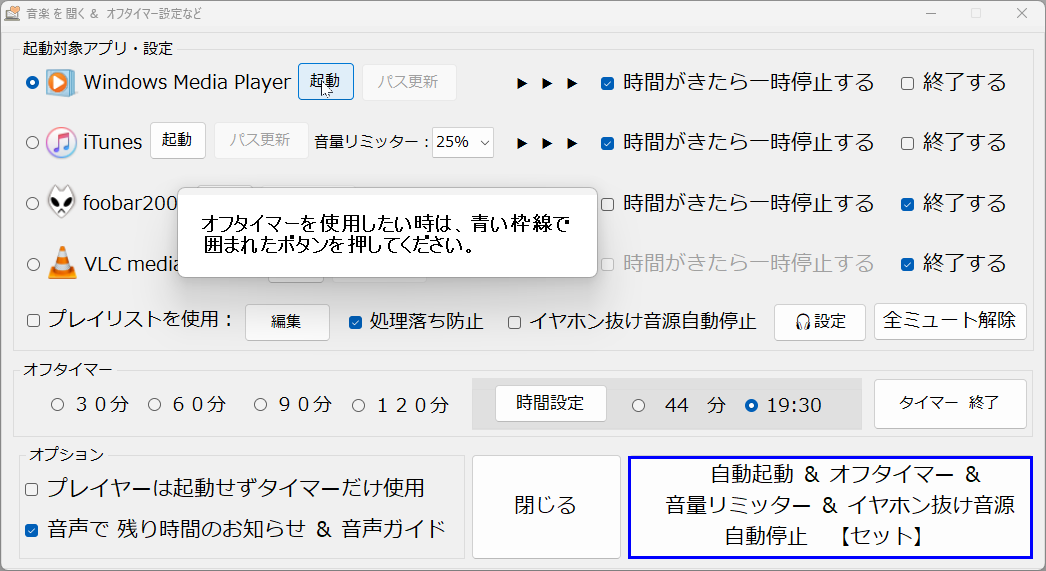Screen dimensions: 1046x571
Task: Click the iTunes music note icon
Action: click(x=61, y=142)
